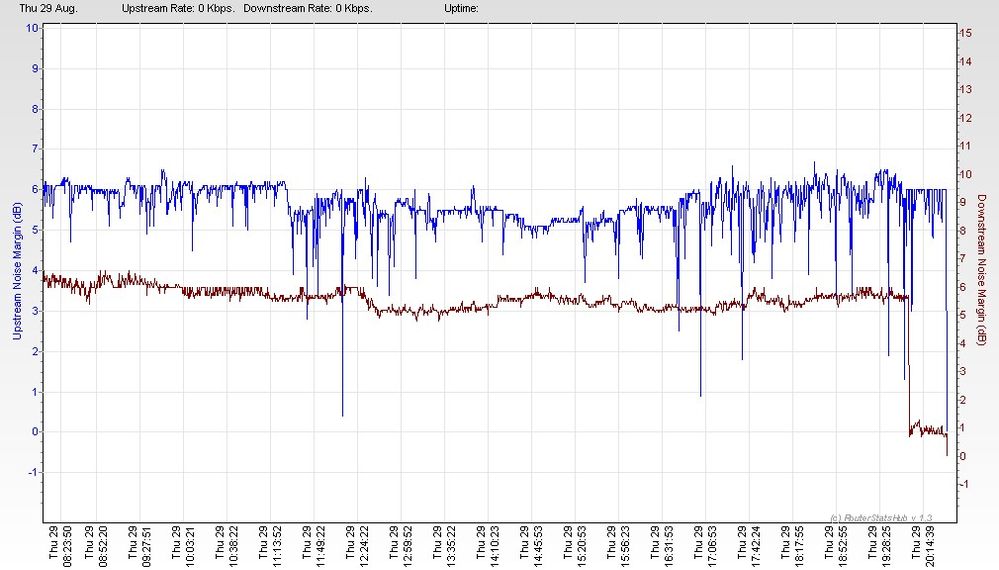Screen dimensions: 999x570
Task: Click the 'Thu 29 15:20:53' time label
Action: tap(575, 546)
